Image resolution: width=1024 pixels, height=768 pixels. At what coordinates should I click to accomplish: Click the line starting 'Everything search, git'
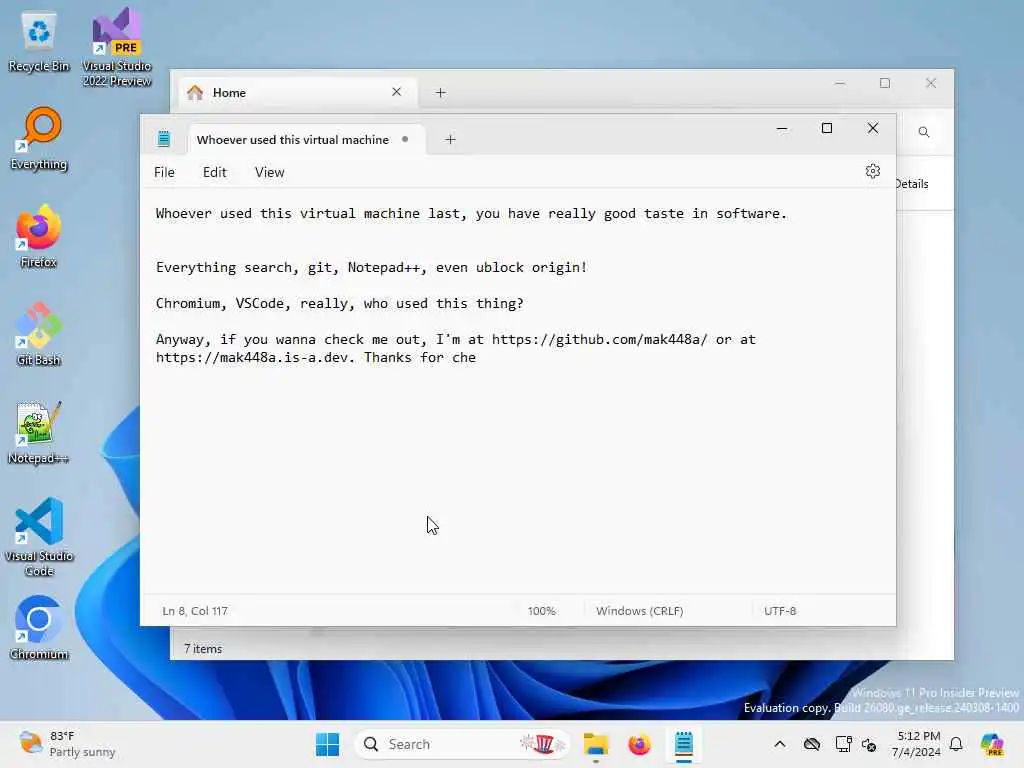tap(371, 267)
